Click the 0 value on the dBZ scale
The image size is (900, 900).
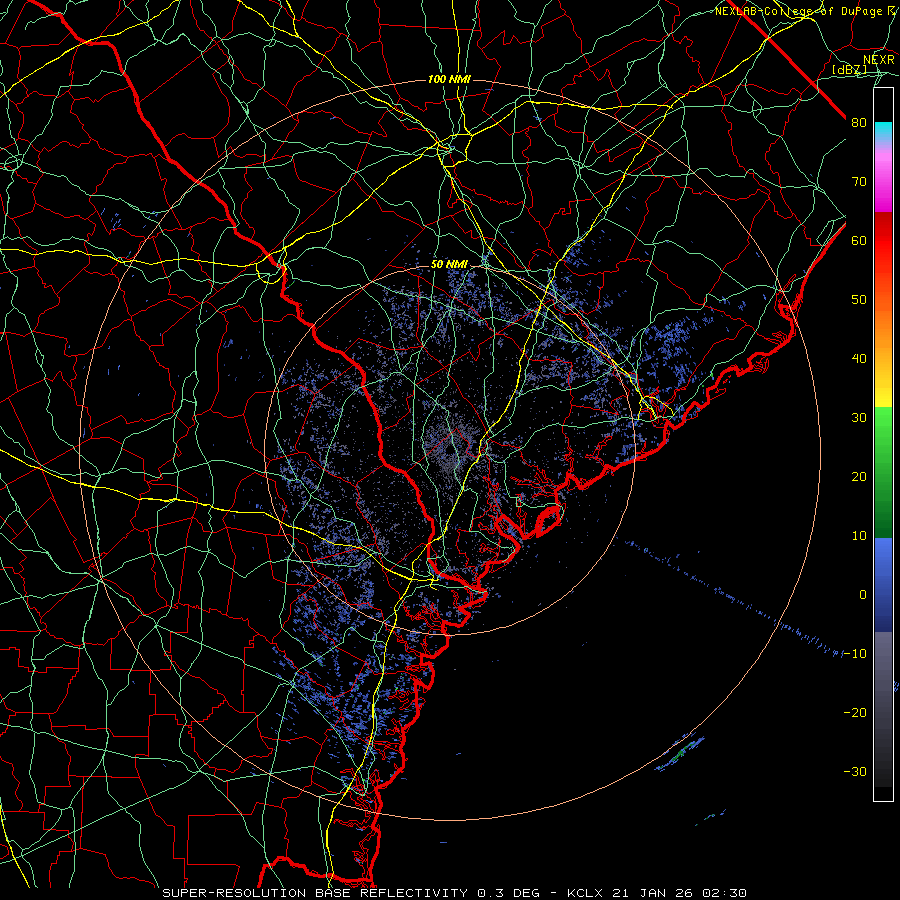coord(863,595)
